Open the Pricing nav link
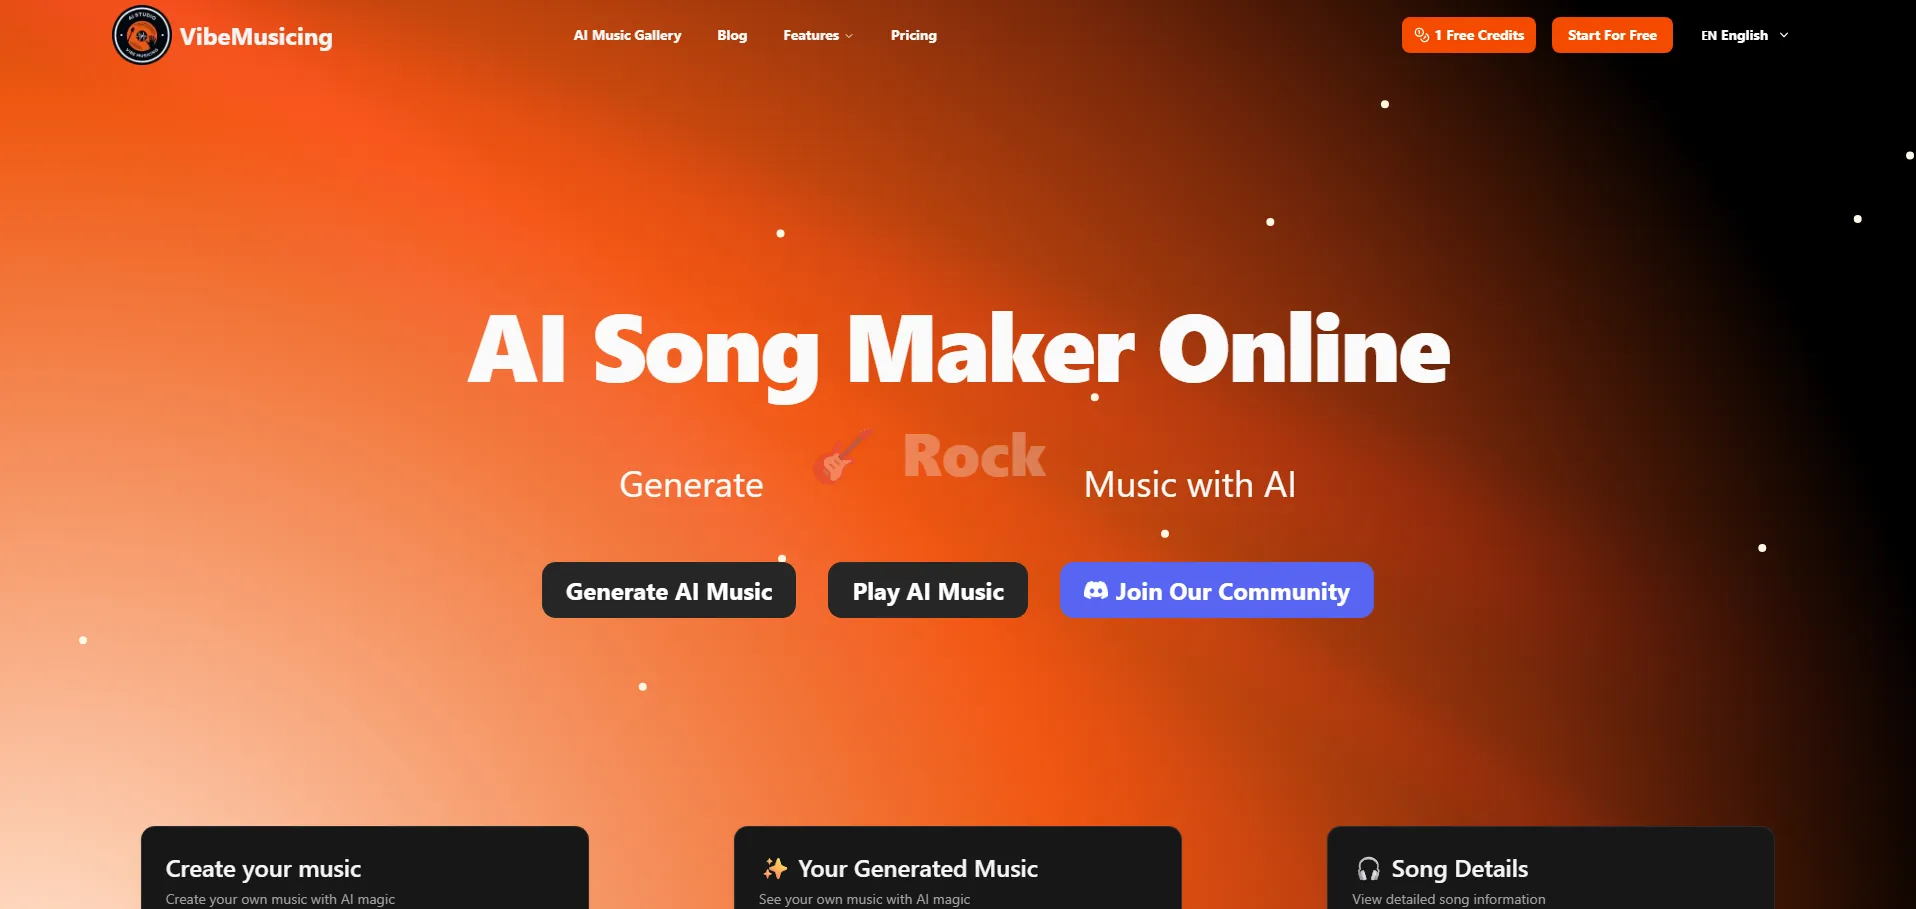The width and height of the screenshot is (1916, 909). (914, 35)
